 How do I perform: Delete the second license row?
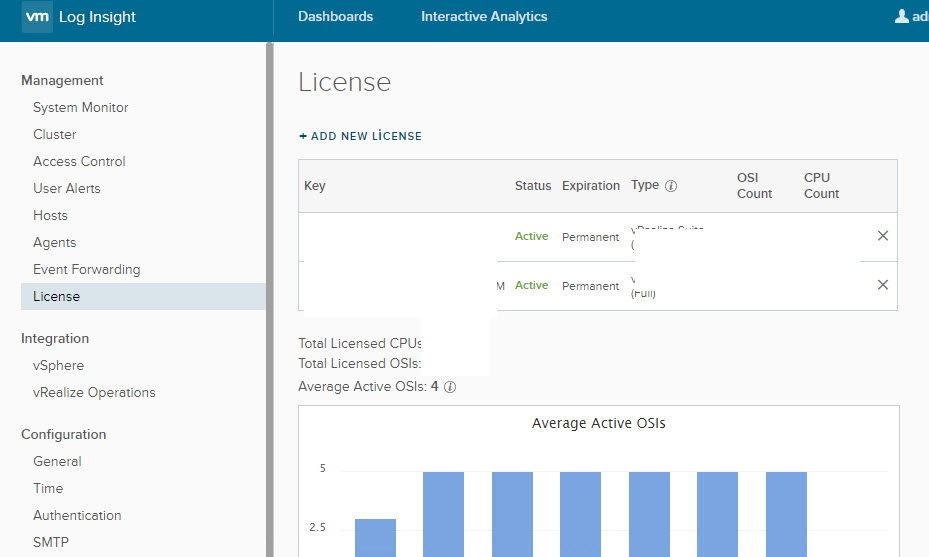pos(882,285)
